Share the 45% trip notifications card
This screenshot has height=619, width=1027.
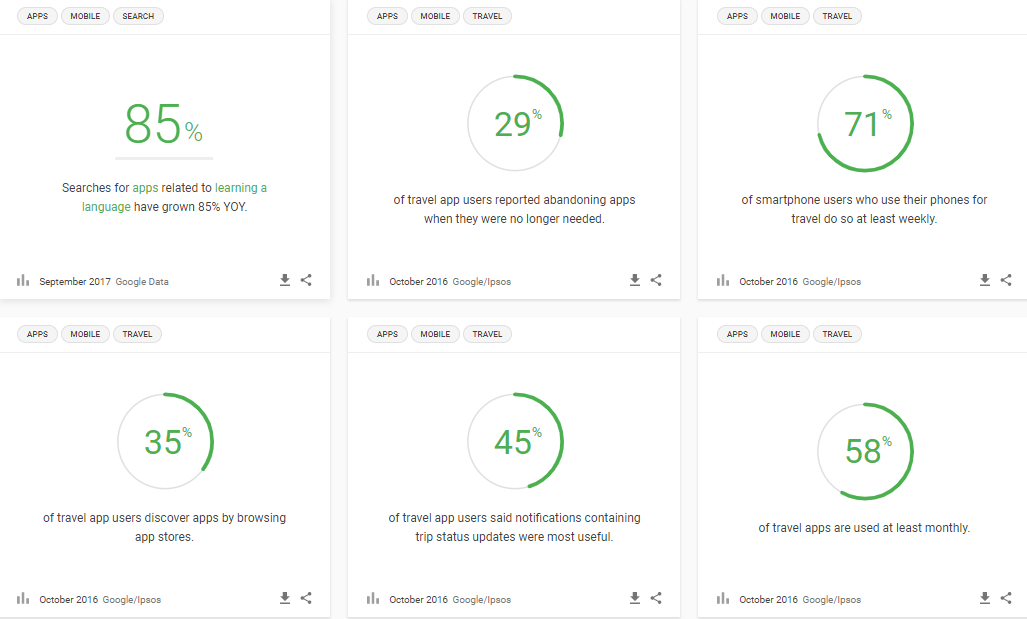(656, 597)
